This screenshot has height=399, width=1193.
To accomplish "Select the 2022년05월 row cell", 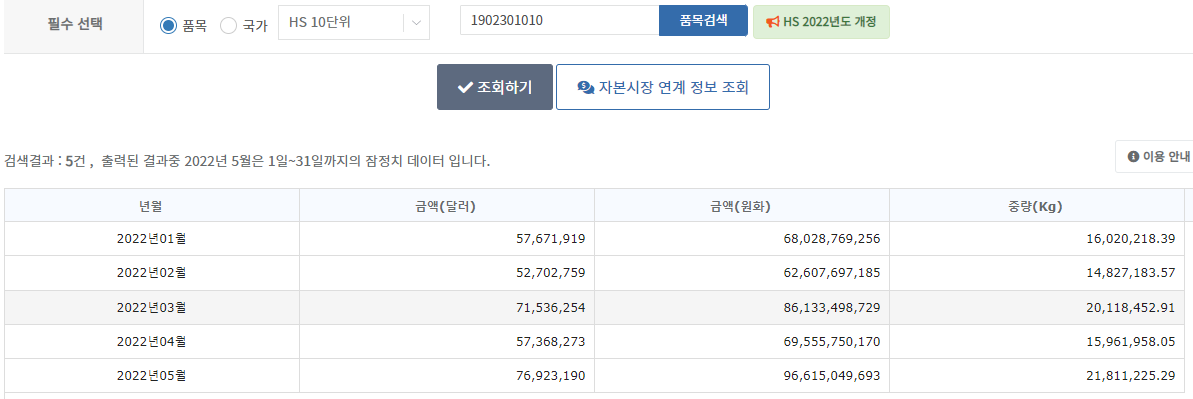I will point(151,376).
